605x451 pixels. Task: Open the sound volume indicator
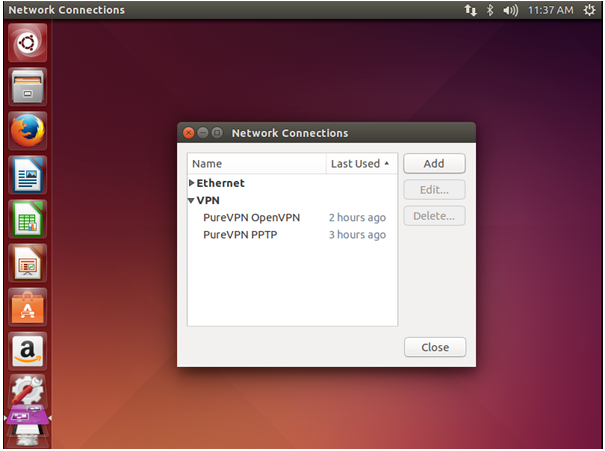pyautogui.click(x=510, y=10)
